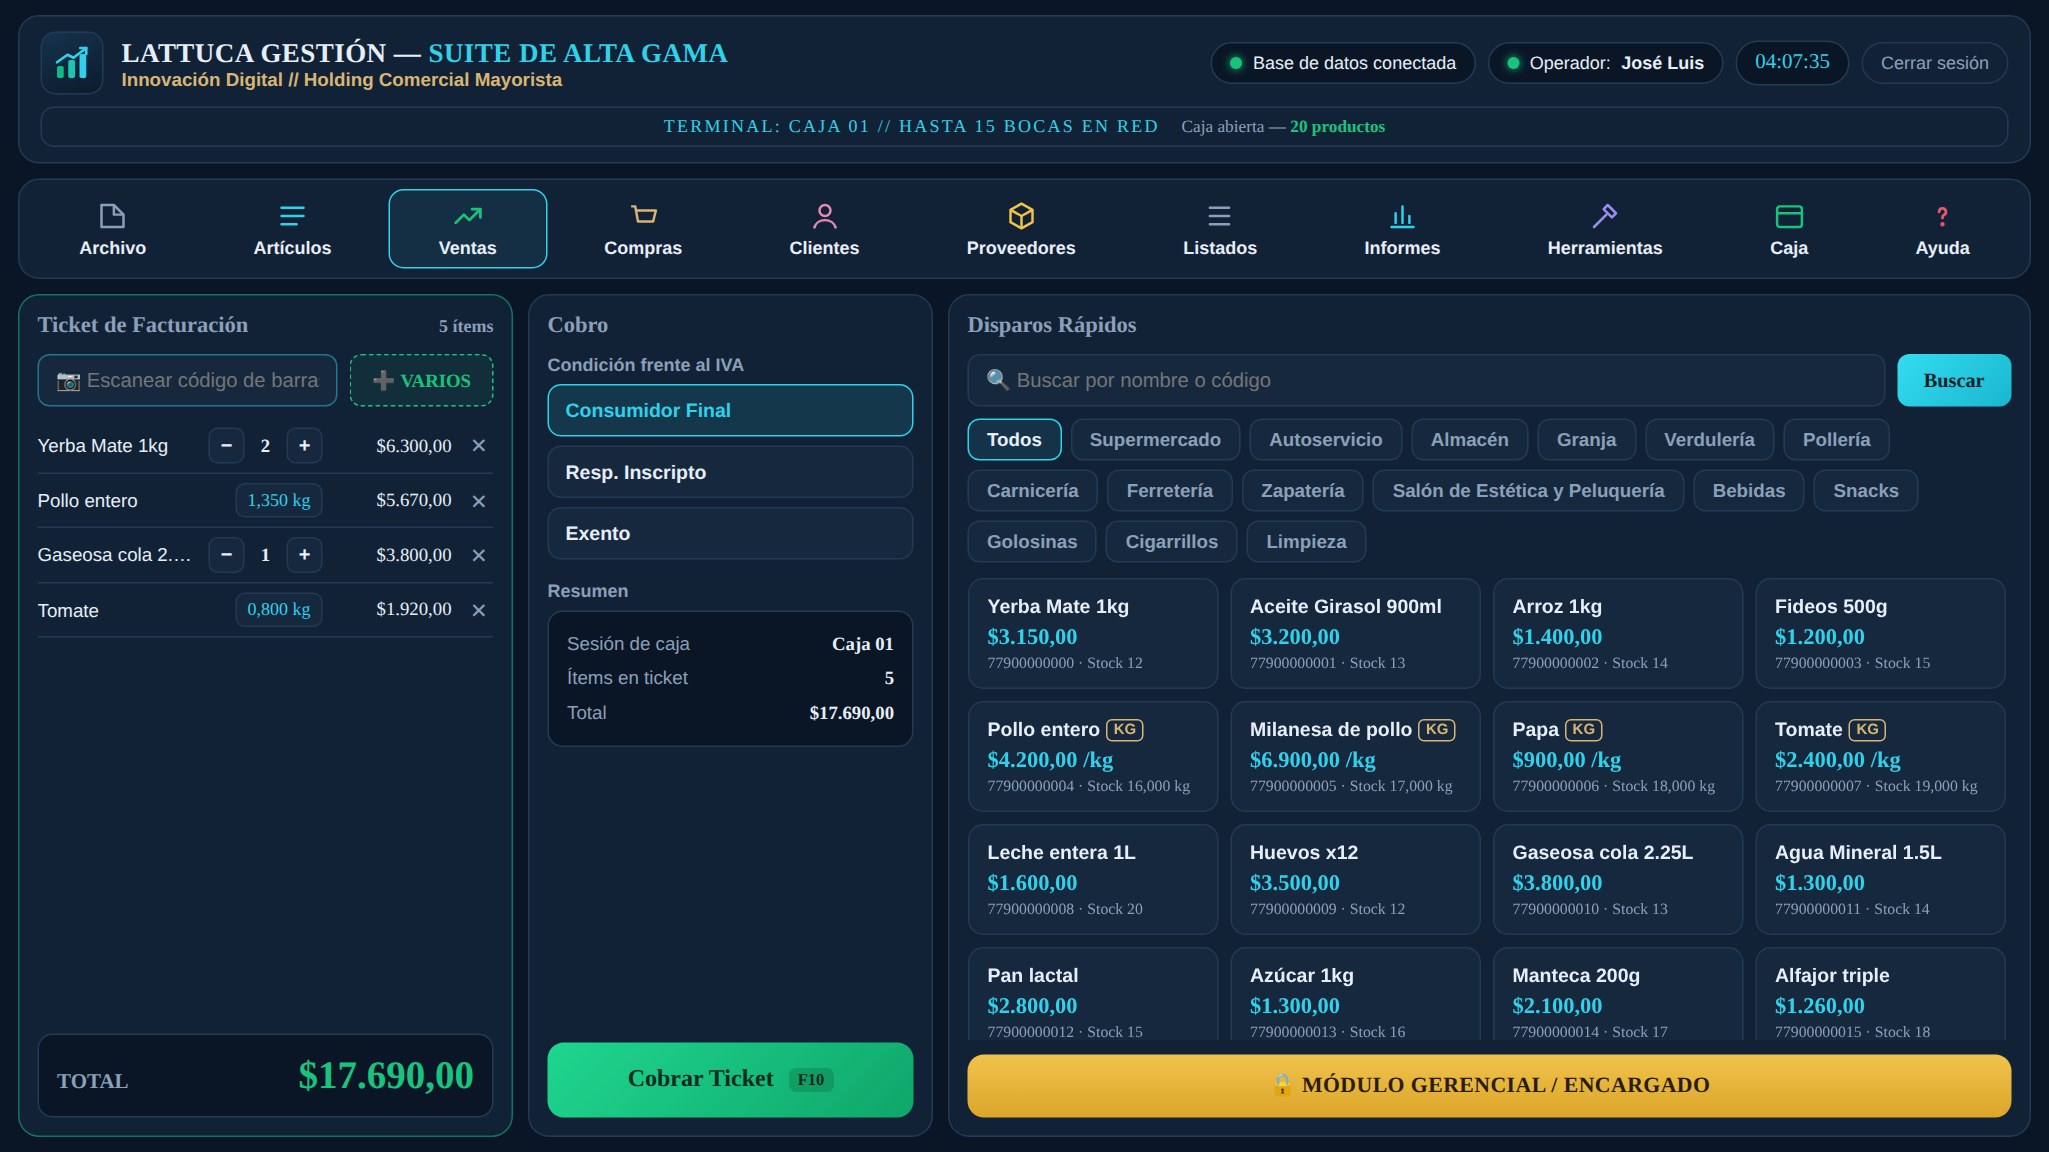Select Resp. Inscripto IVA condition
This screenshot has height=1152, width=2049.
[x=730, y=472]
